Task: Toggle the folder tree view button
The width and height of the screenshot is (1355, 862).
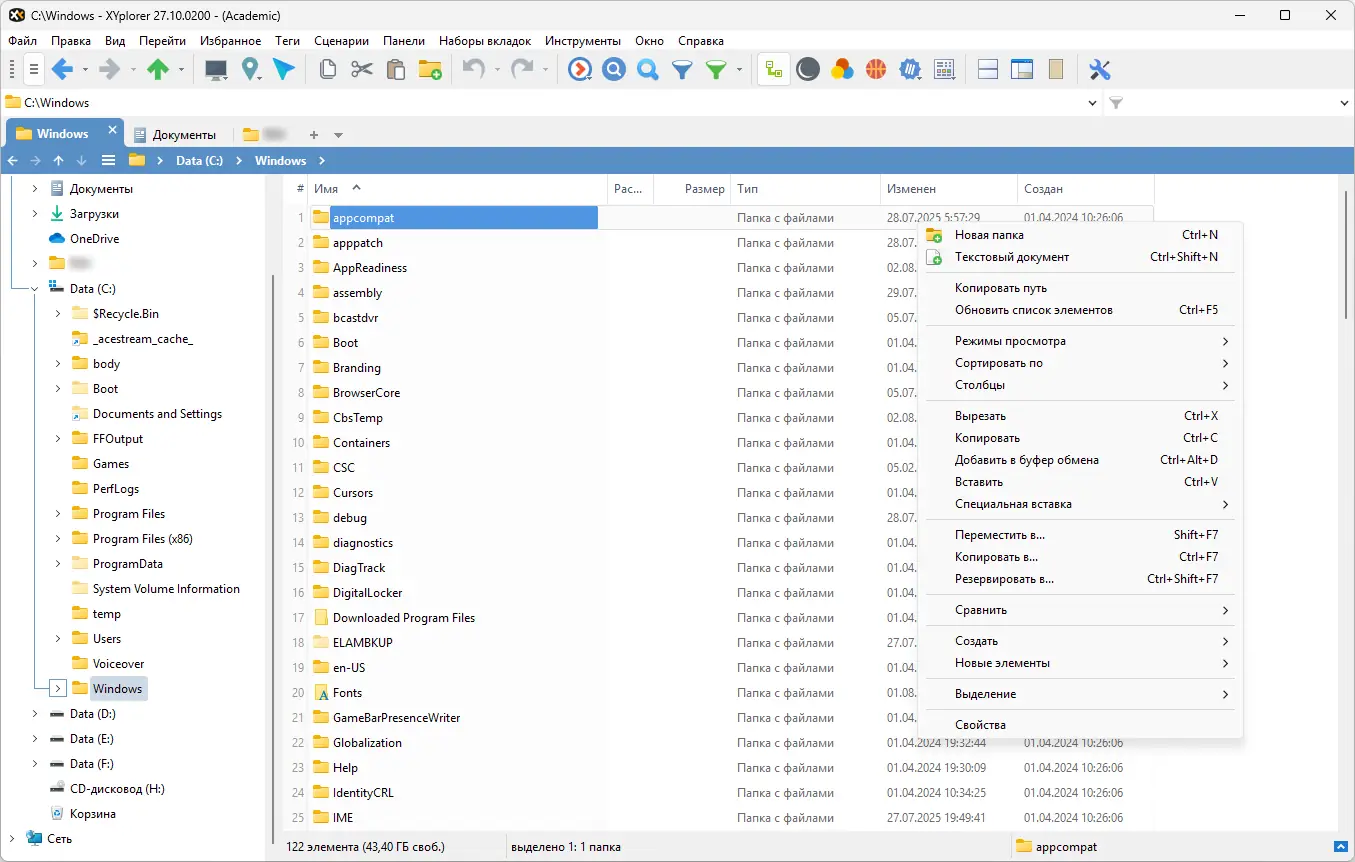Action: click(x=773, y=69)
